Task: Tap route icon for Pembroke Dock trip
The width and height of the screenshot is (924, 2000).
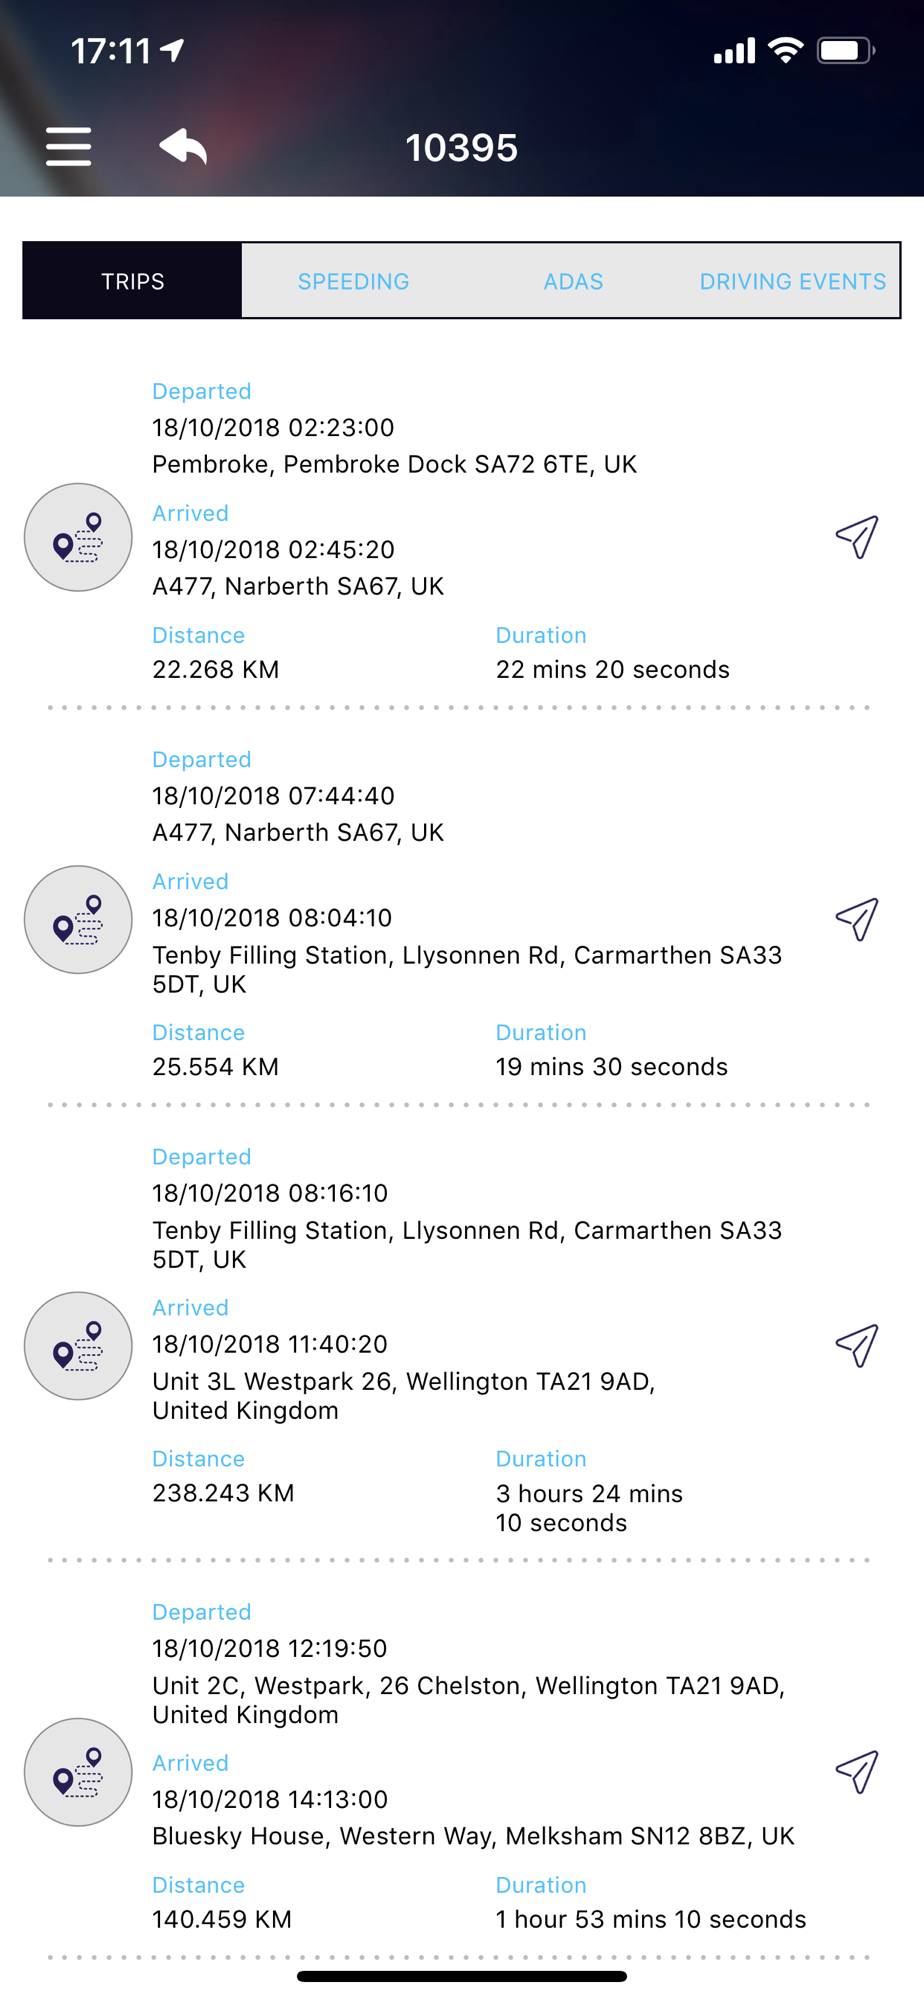Action: [x=78, y=538]
